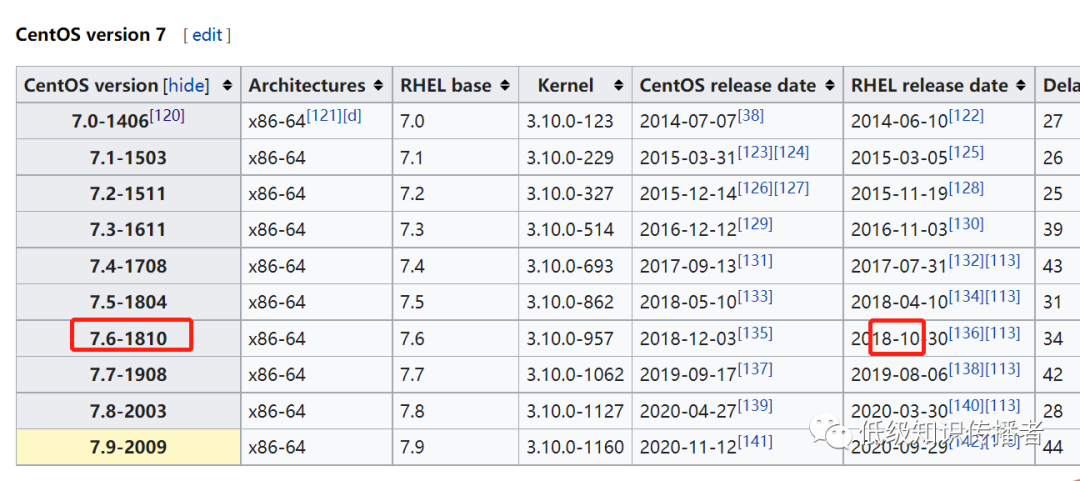Click the CentOS version 7 section heading
This screenshot has height=481, width=1080.
coord(91,34)
